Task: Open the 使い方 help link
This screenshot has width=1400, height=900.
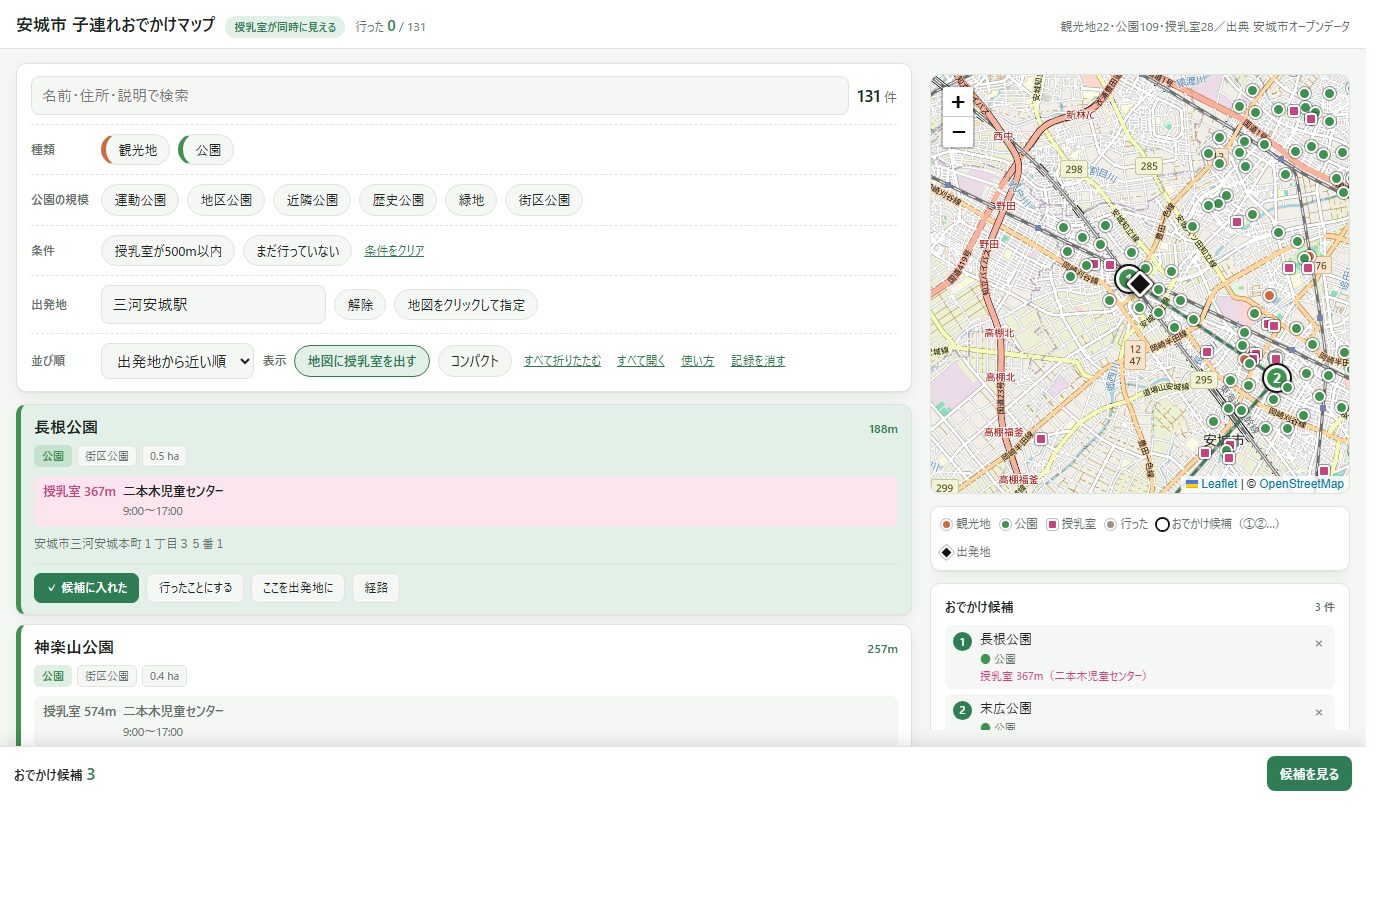Action: click(x=697, y=361)
